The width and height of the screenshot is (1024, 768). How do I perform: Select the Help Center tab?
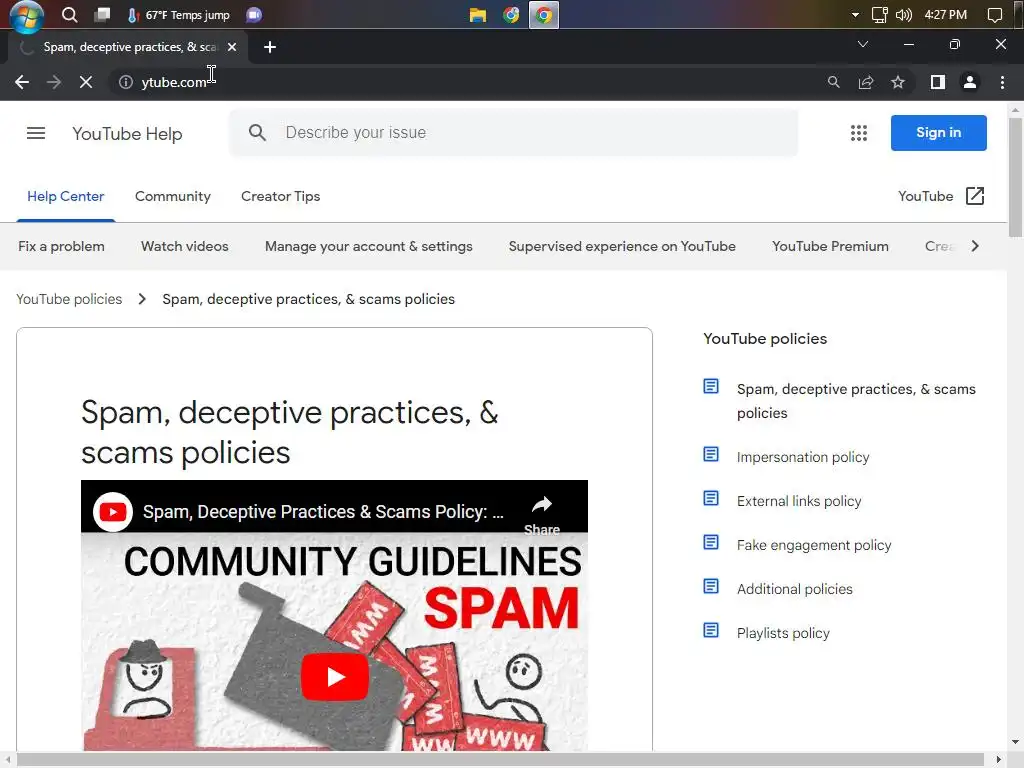(65, 197)
